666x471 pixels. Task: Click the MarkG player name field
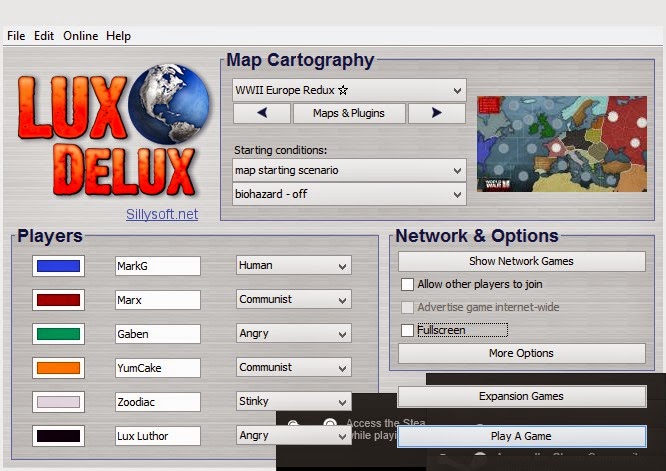[158, 266]
